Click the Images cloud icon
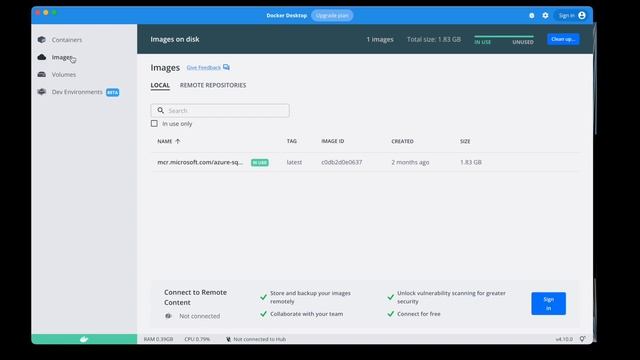This screenshot has width=640, height=360. (x=42, y=57)
